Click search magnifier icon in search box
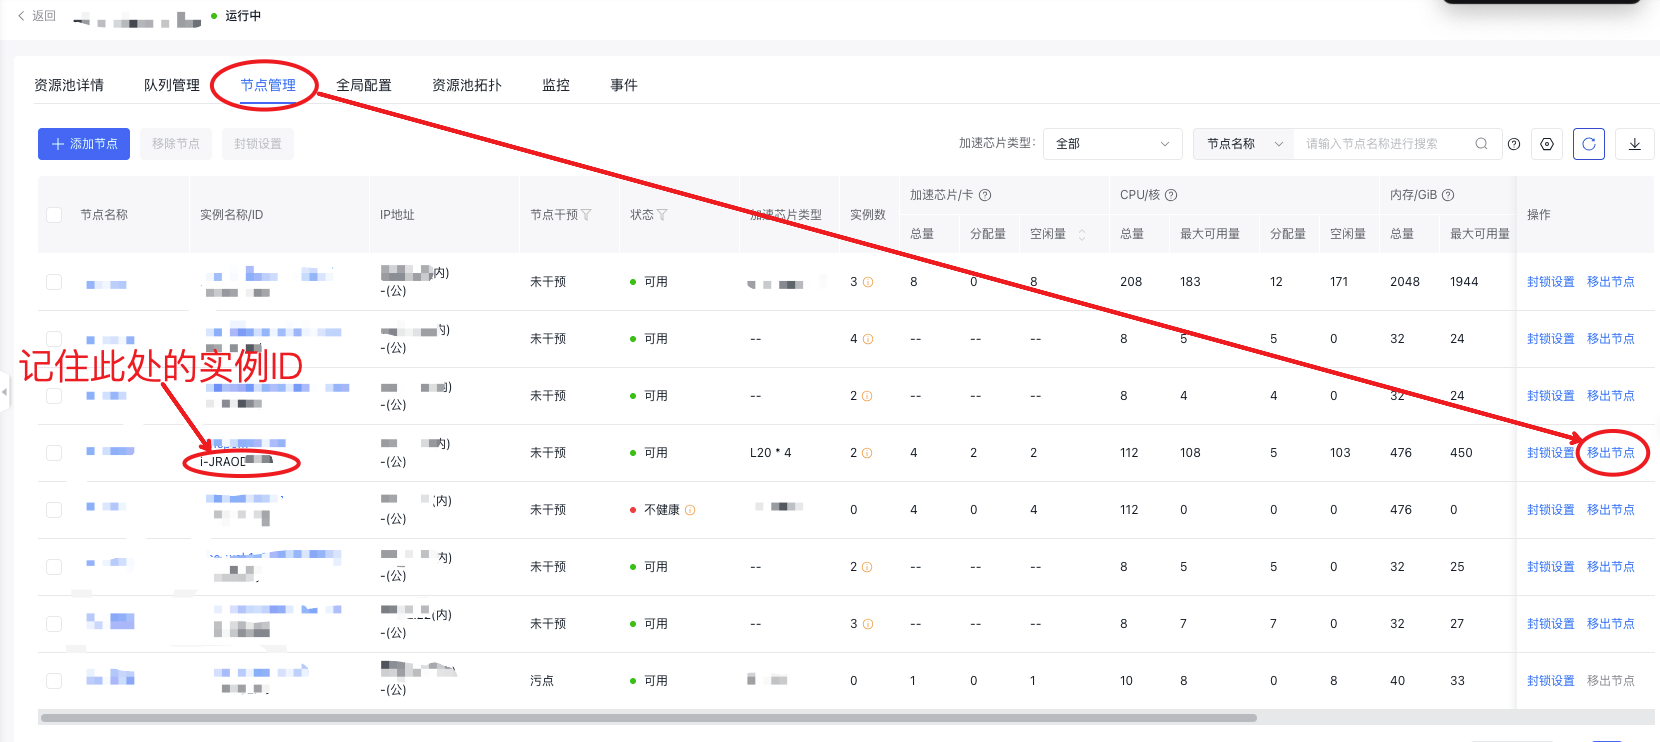Image resolution: width=1660 pixels, height=742 pixels. (1481, 144)
